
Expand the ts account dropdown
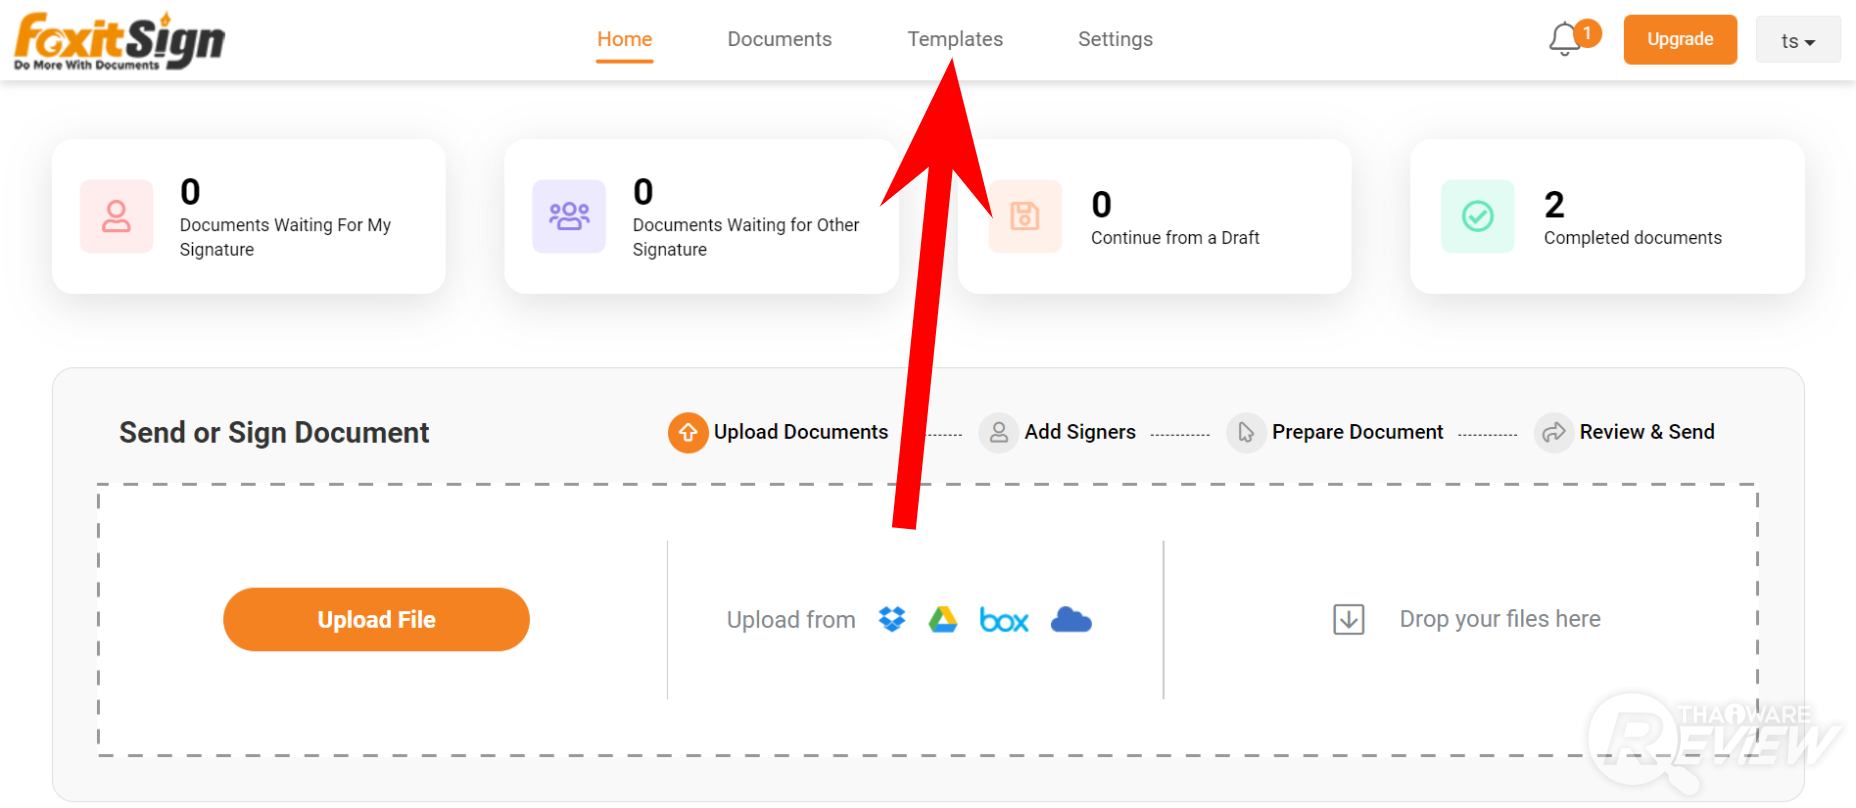pos(1797,41)
